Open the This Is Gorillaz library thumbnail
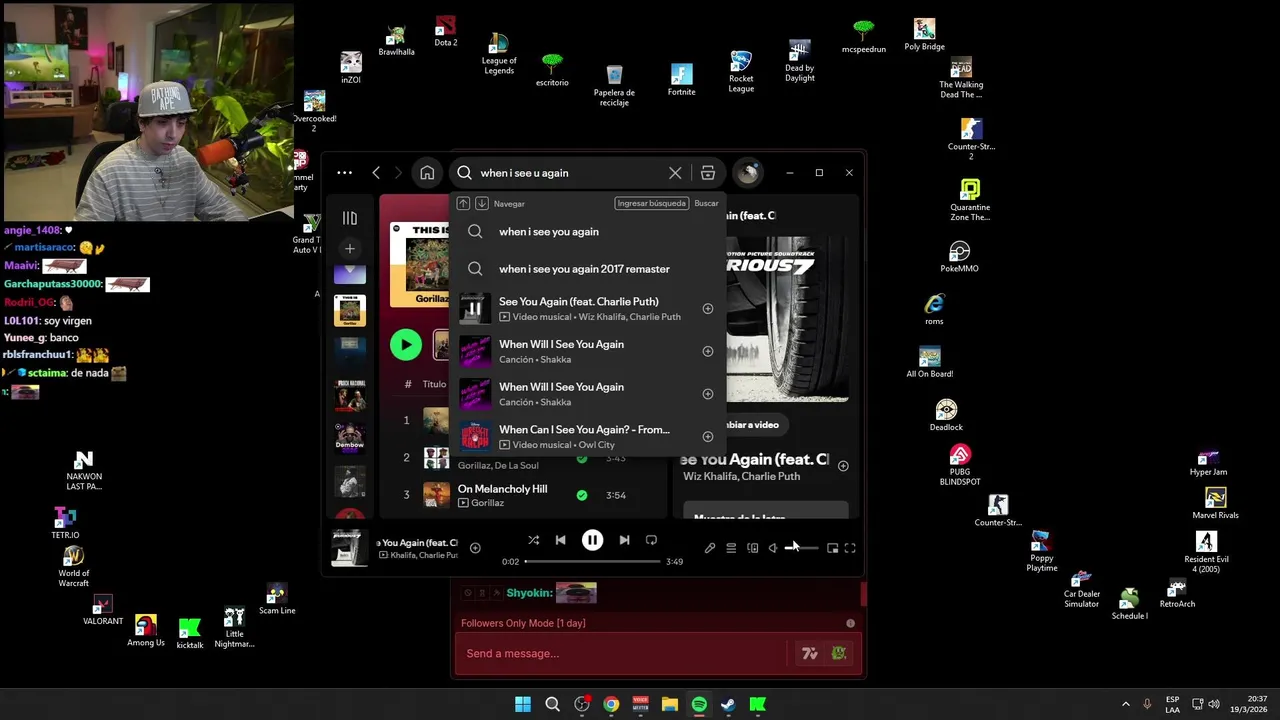Viewport: 1280px width, 720px height. click(x=350, y=310)
